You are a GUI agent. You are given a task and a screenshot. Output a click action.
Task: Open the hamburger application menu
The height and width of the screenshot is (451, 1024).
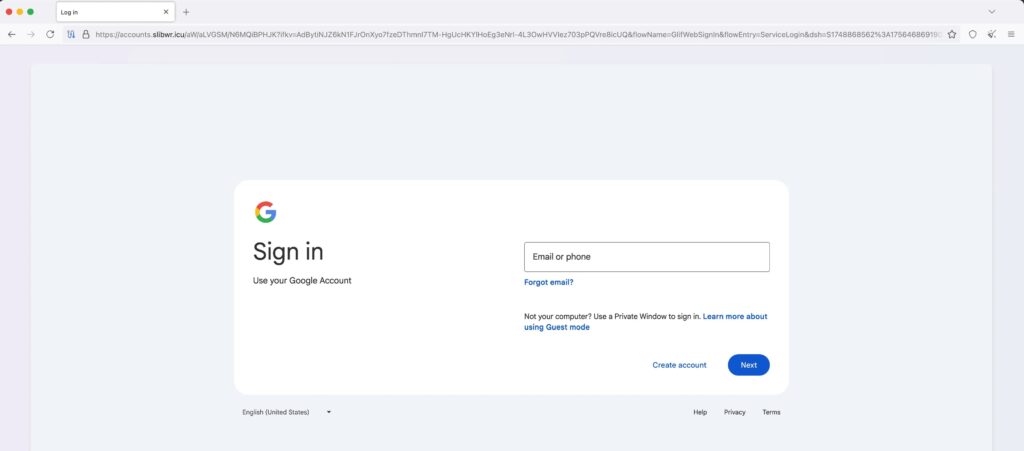[1011, 34]
